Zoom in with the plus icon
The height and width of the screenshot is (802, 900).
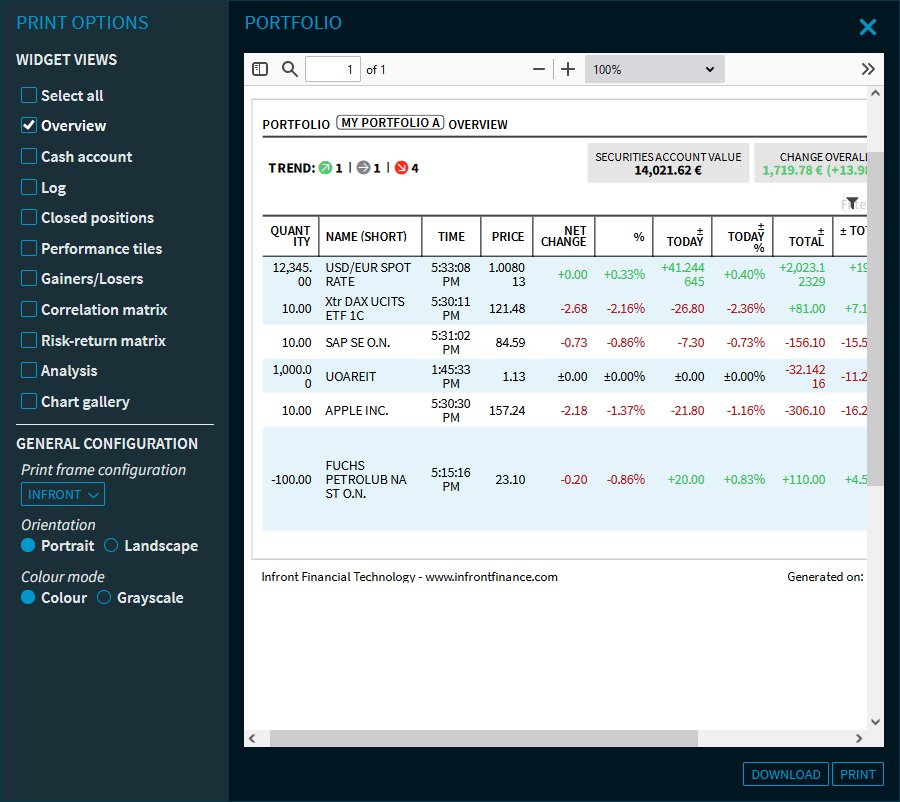tap(568, 69)
